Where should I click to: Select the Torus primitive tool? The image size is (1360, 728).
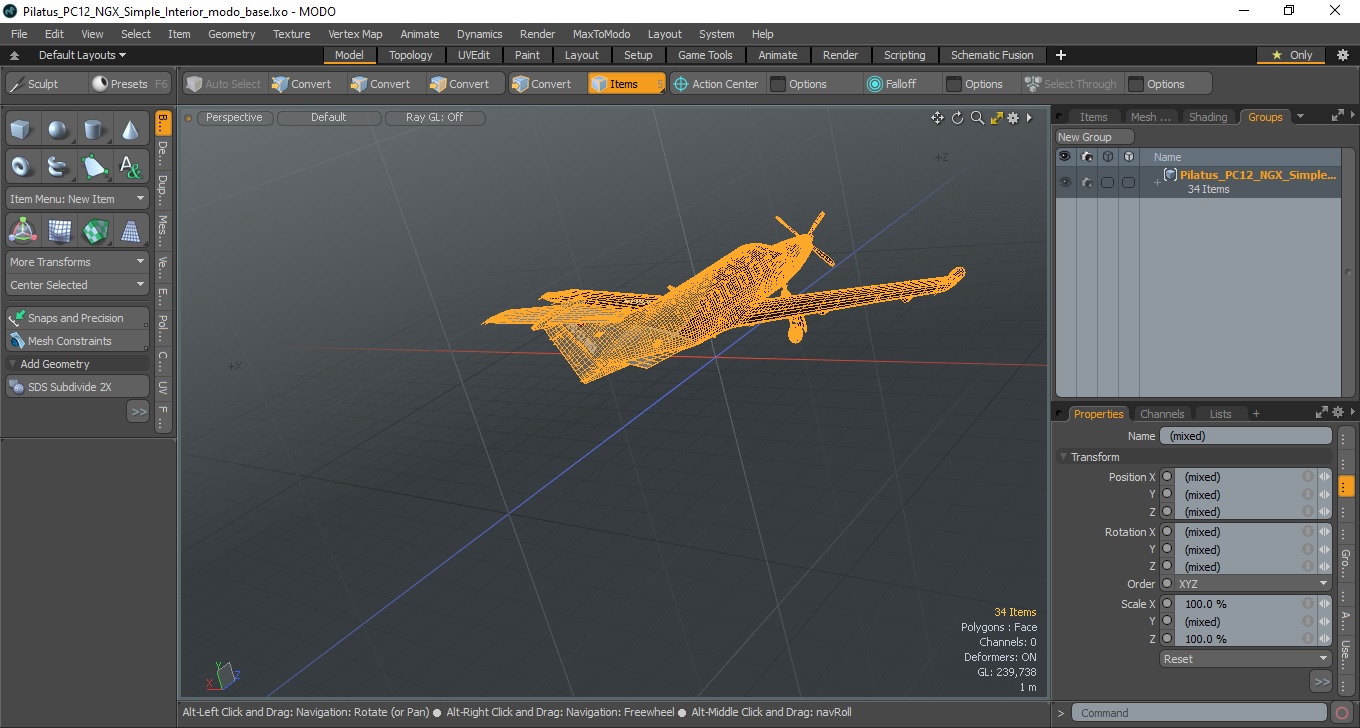coord(22,166)
